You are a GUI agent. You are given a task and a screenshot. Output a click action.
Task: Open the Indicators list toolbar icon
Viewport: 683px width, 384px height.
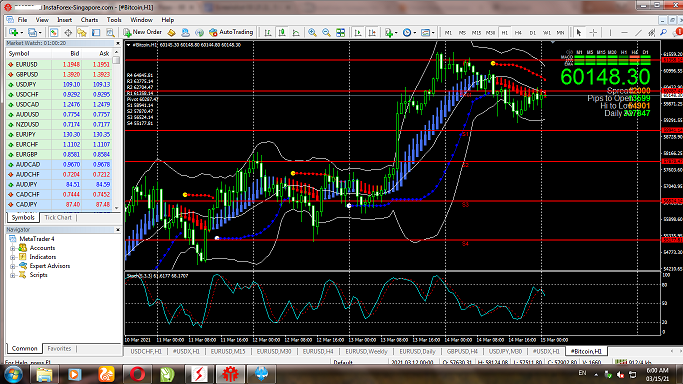click(x=388, y=33)
